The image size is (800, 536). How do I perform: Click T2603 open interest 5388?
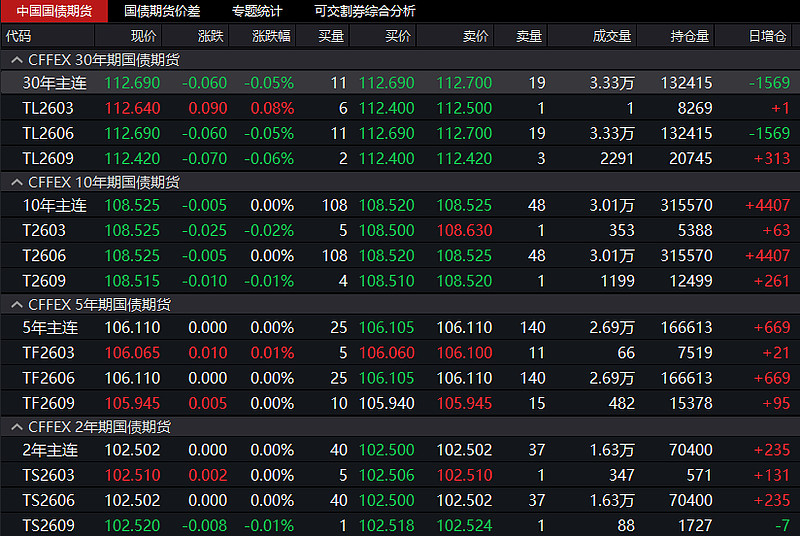(694, 231)
